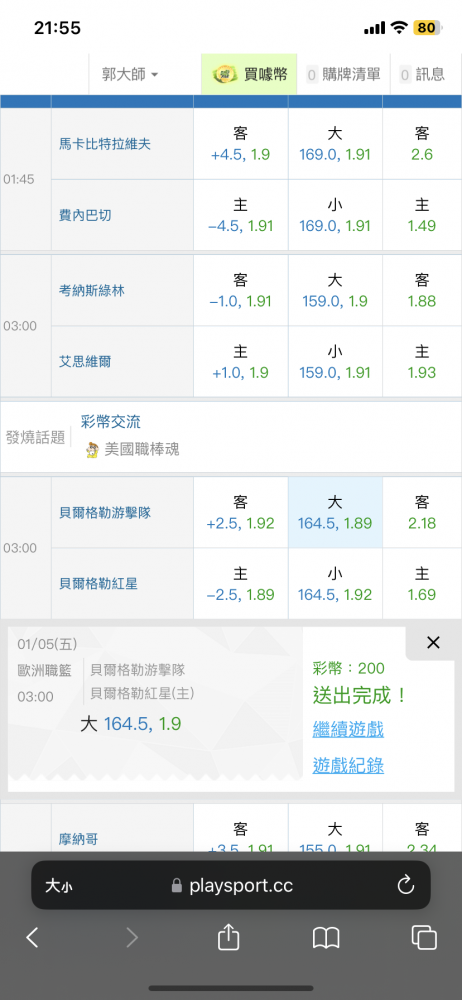The width and height of the screenshot is (462, 1000).
Task: Open Safari bookmarks book icon
Action: [x=325, y=938]
